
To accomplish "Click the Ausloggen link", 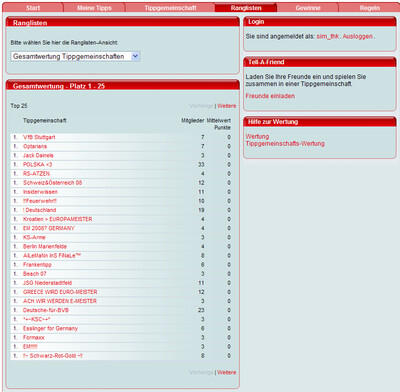I will click(358, 36).
